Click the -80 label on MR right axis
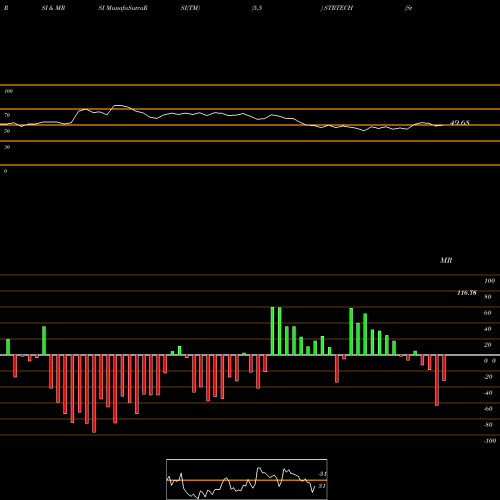 [488, 425]
